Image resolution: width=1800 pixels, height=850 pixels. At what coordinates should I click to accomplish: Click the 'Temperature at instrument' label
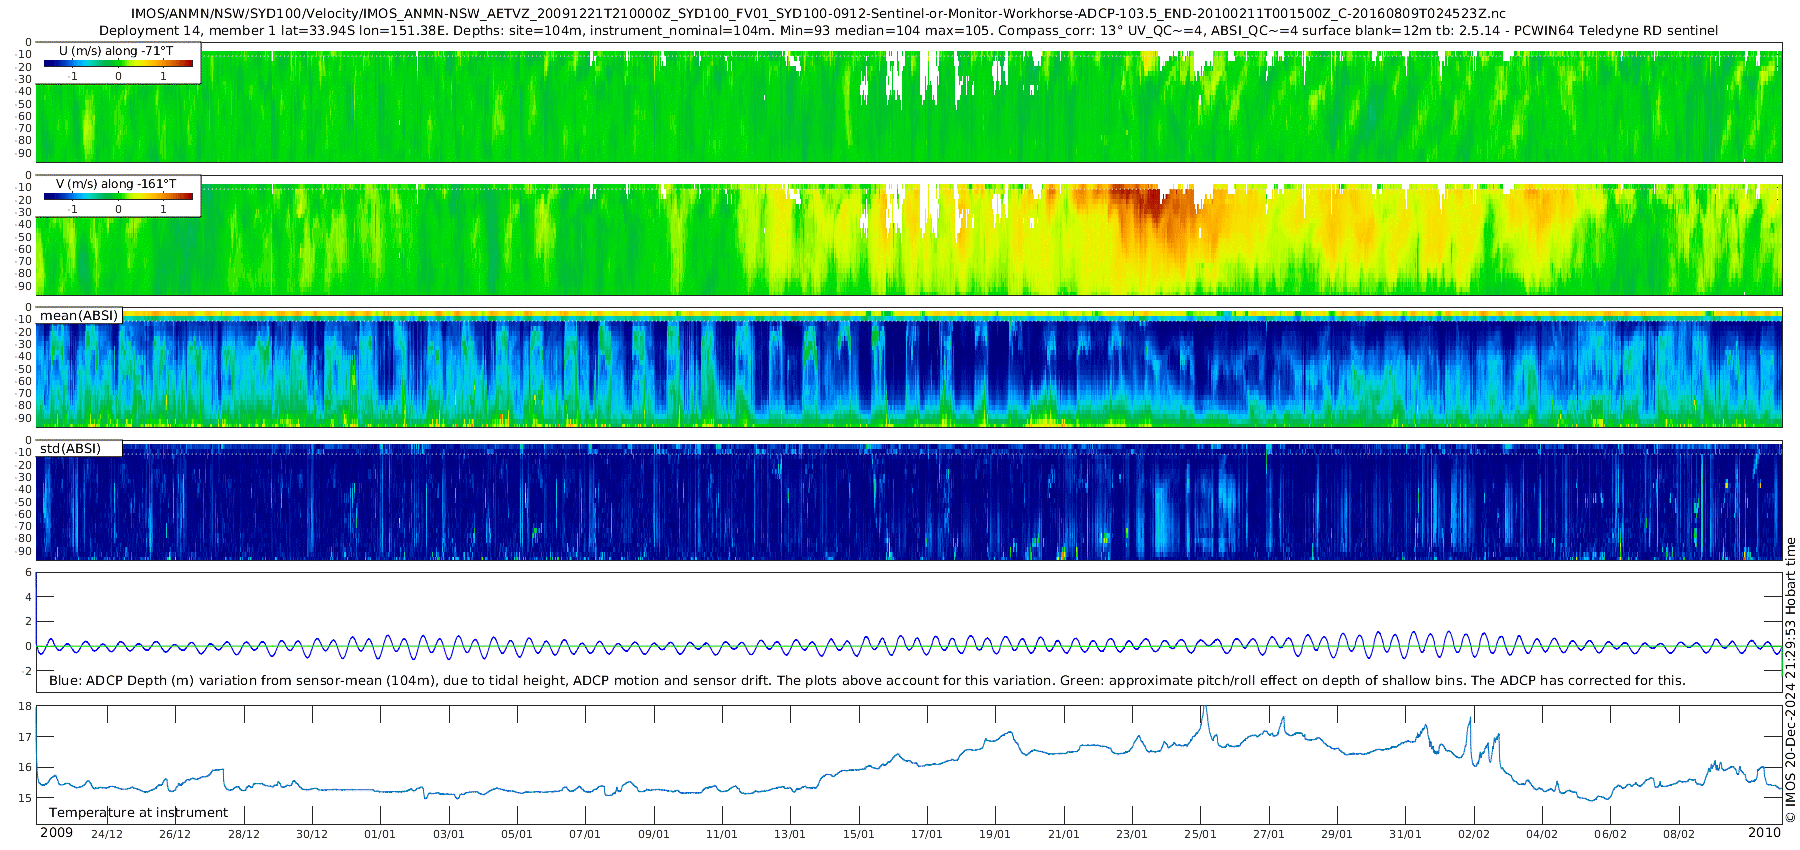click(x=138, y=813)
